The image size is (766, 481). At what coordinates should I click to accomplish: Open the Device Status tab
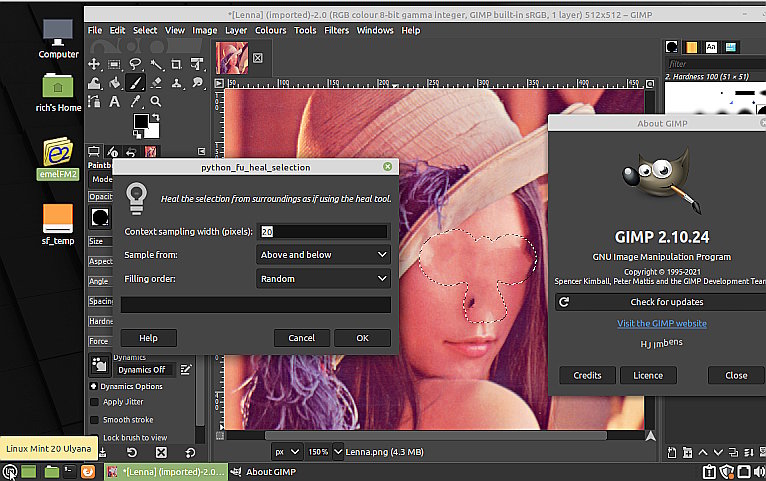pos(112,151)
